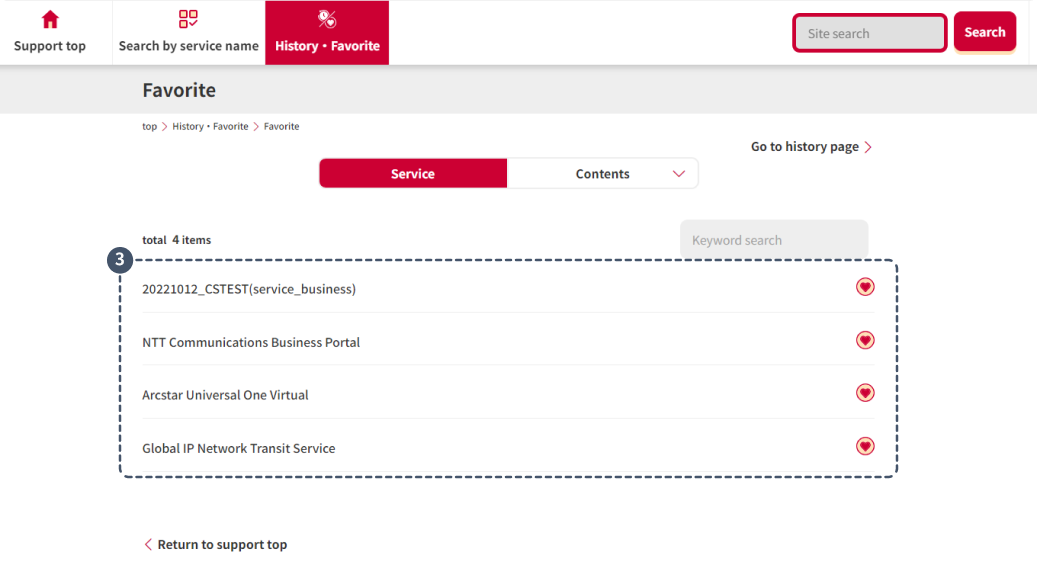Click the arrow beside Go to history page
The image size is (1037, 565).
pyautogui.click(x=868, y=147)
